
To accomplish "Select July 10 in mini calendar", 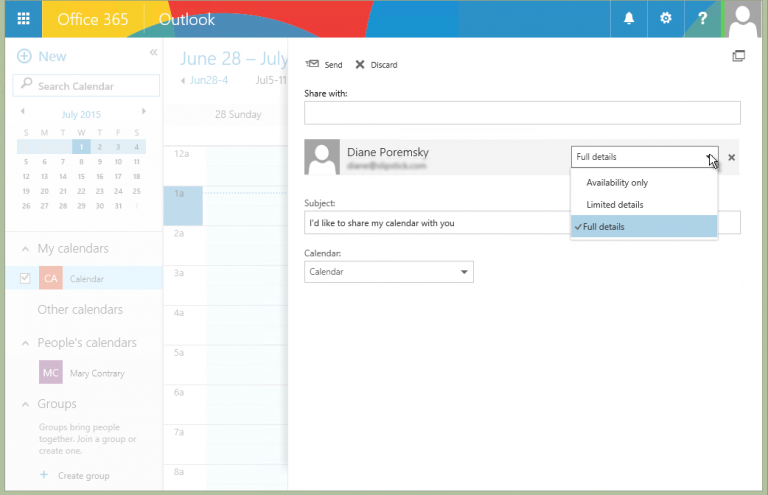I will click(x=118, y=162).
